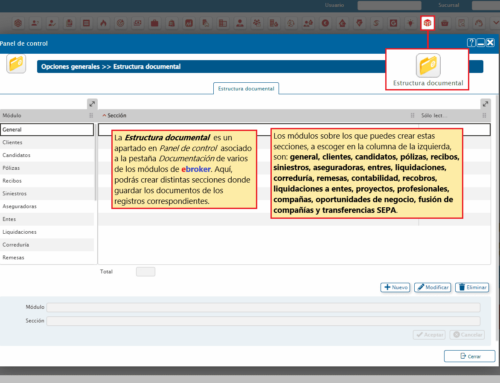Click the person with checkmark icon

(x=52, y=23)
